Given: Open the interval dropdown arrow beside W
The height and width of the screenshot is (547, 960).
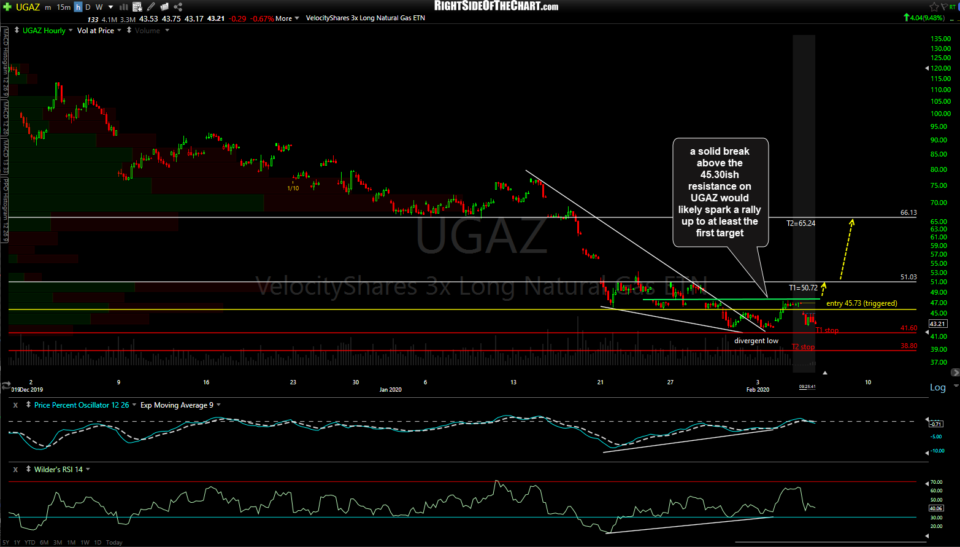Looking at the screenshot, I should click(x=111, y=7).
